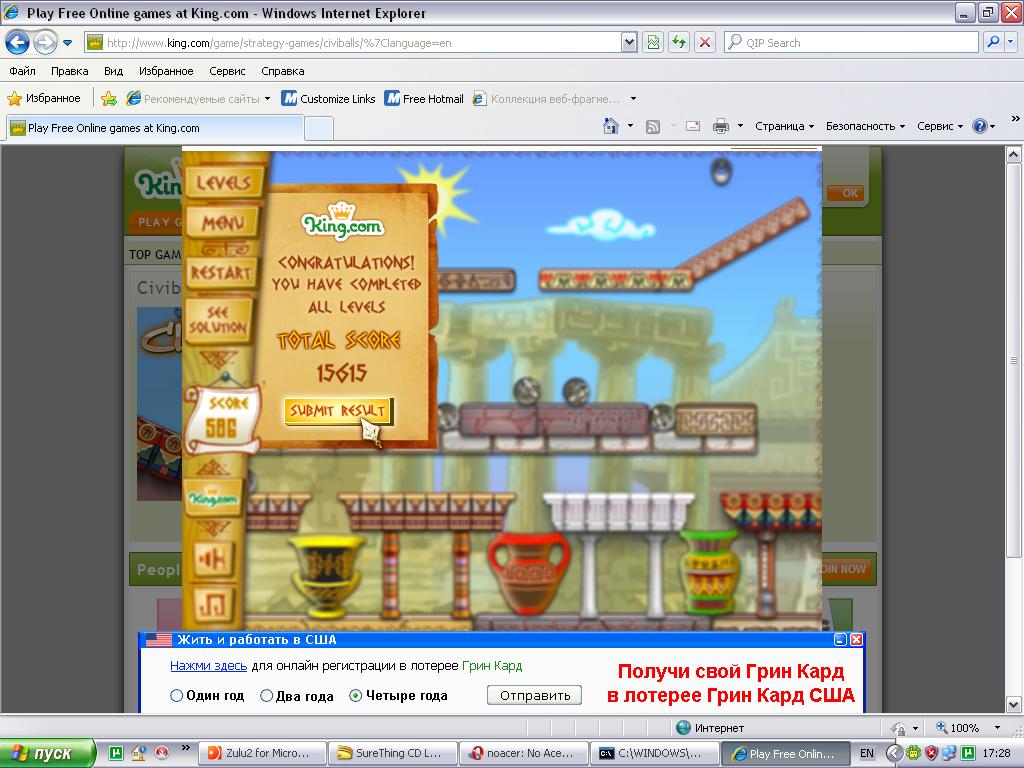This screenshot has width=1024, height=768.
Task: Select the Play Free Online games tab
Action: [x=155, y=128]
